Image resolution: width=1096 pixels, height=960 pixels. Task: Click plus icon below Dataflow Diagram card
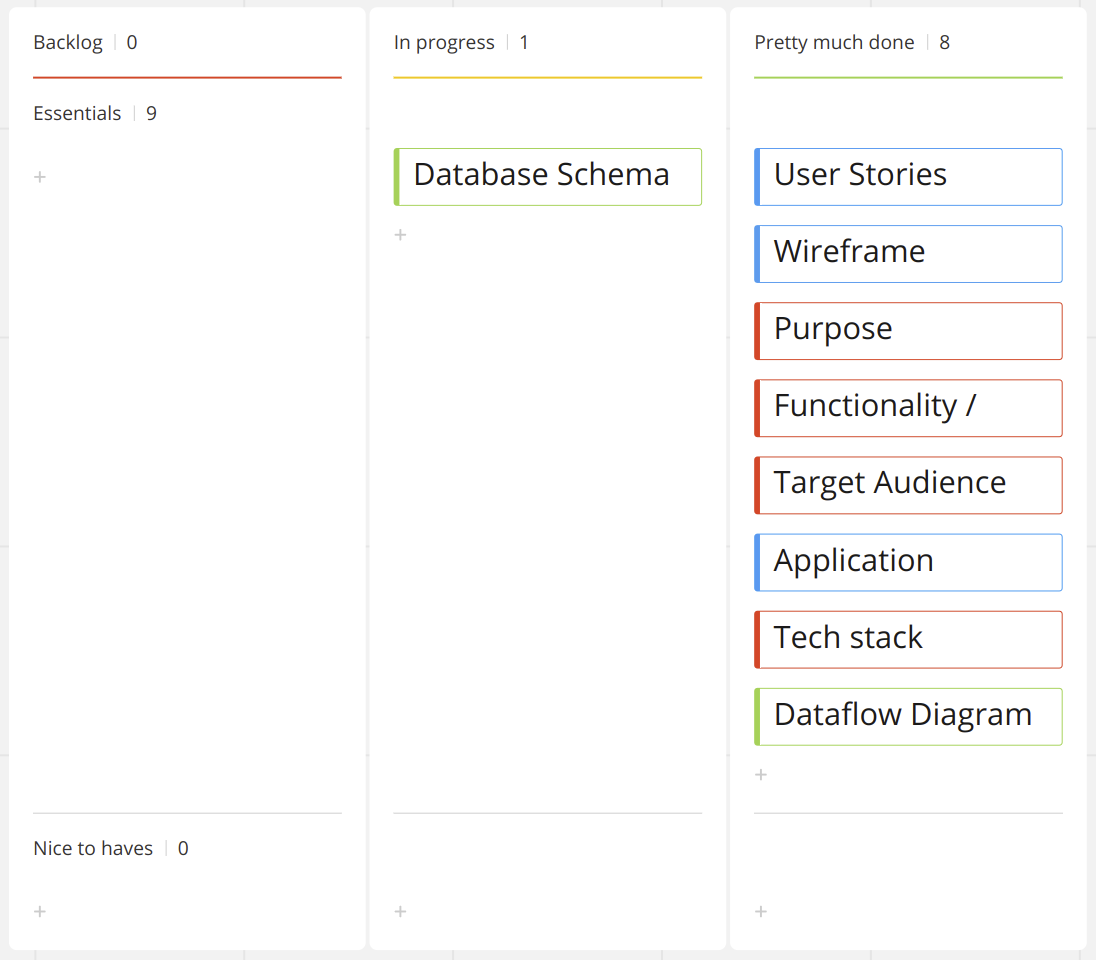(761, 775)
